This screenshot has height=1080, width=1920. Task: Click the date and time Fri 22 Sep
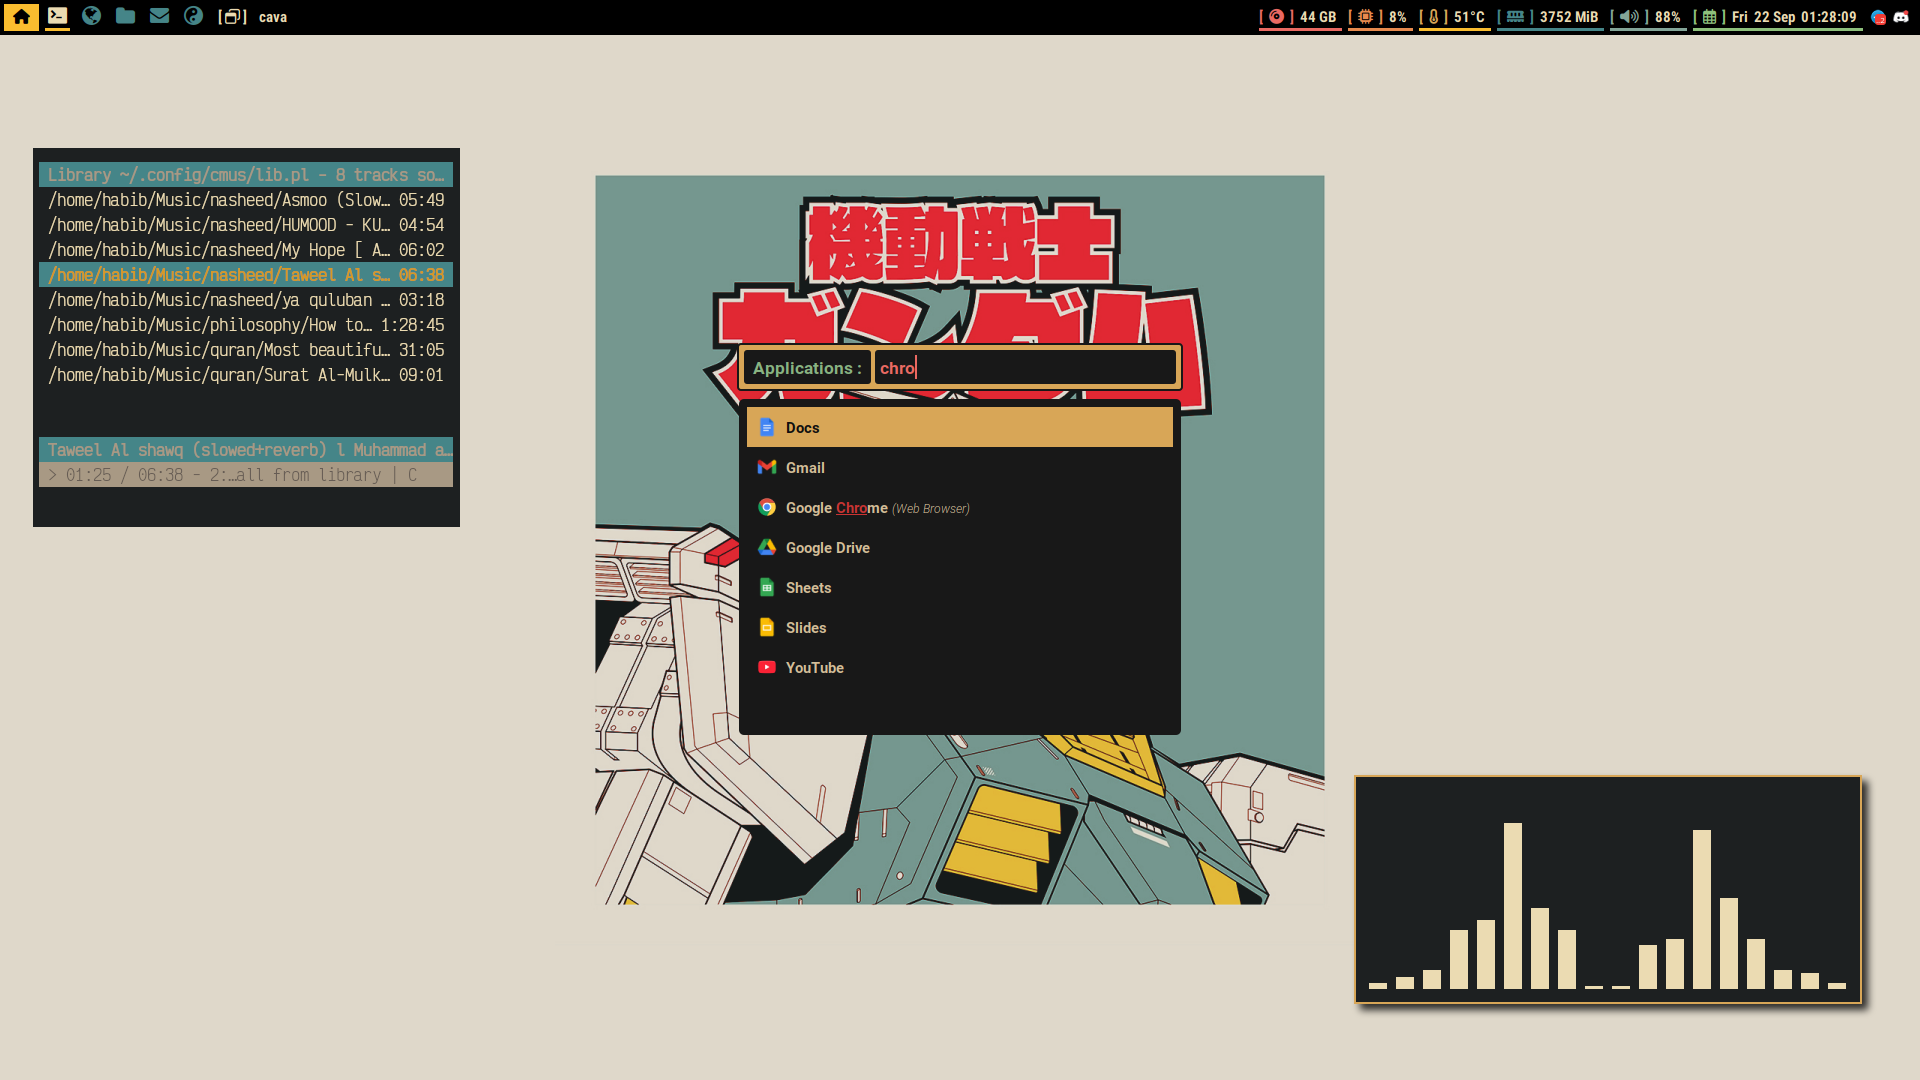click(1794, 17)
